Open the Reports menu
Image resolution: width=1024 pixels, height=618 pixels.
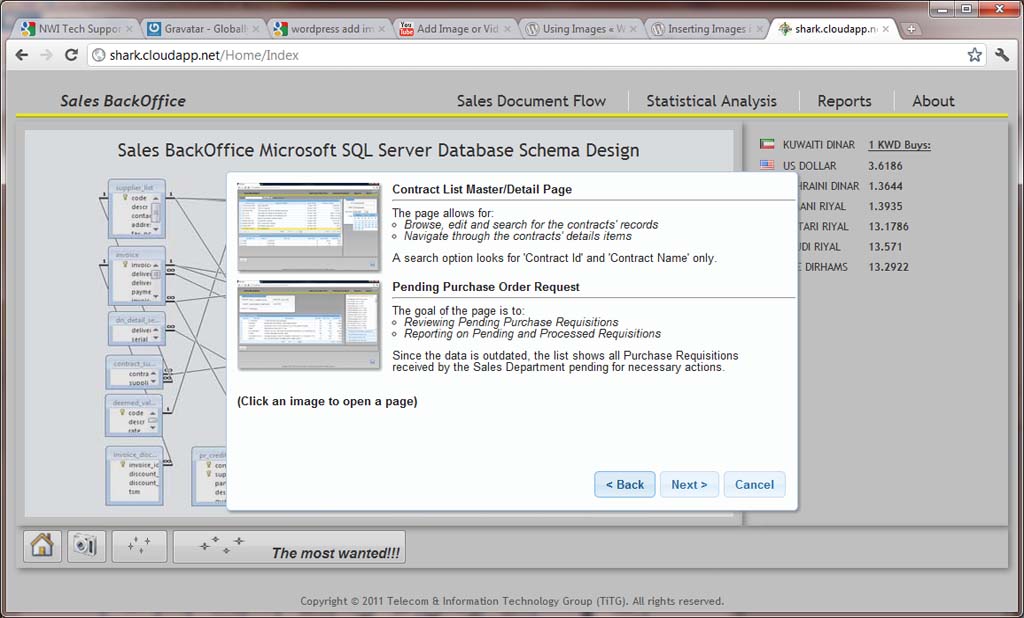point(844,101)
